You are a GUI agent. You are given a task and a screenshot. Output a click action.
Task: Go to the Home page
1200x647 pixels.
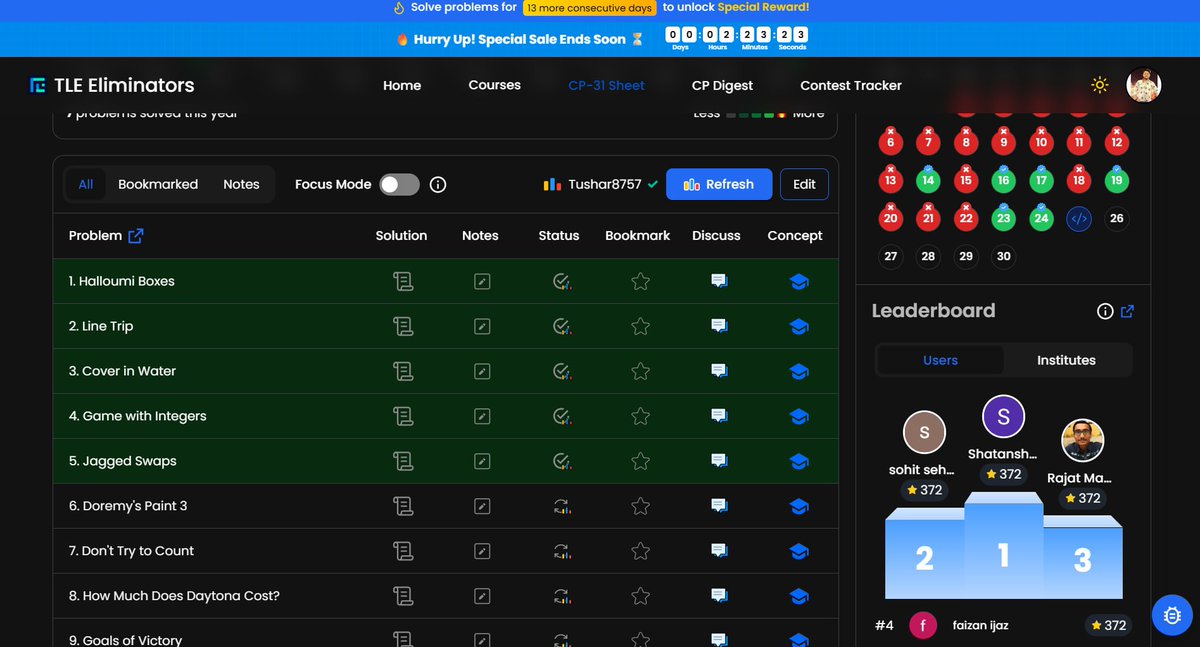coord(402,85)
